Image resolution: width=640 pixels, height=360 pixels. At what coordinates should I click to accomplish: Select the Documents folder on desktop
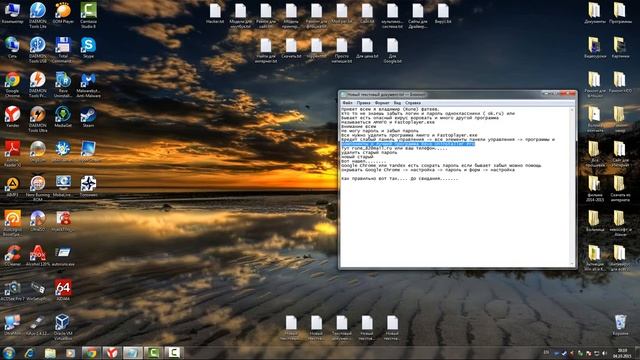click(x=594, y=13)
